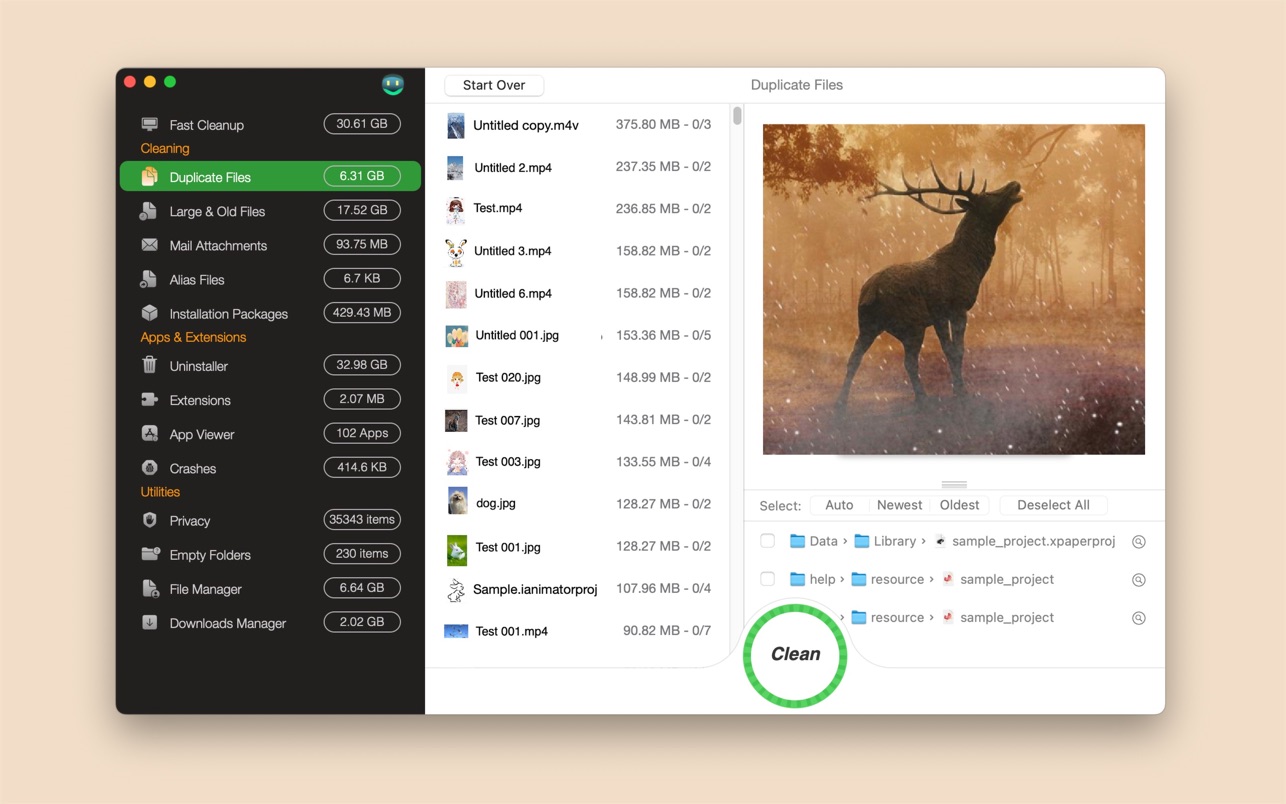Tick the checkbox for help folder sample_project

point(768,579)
